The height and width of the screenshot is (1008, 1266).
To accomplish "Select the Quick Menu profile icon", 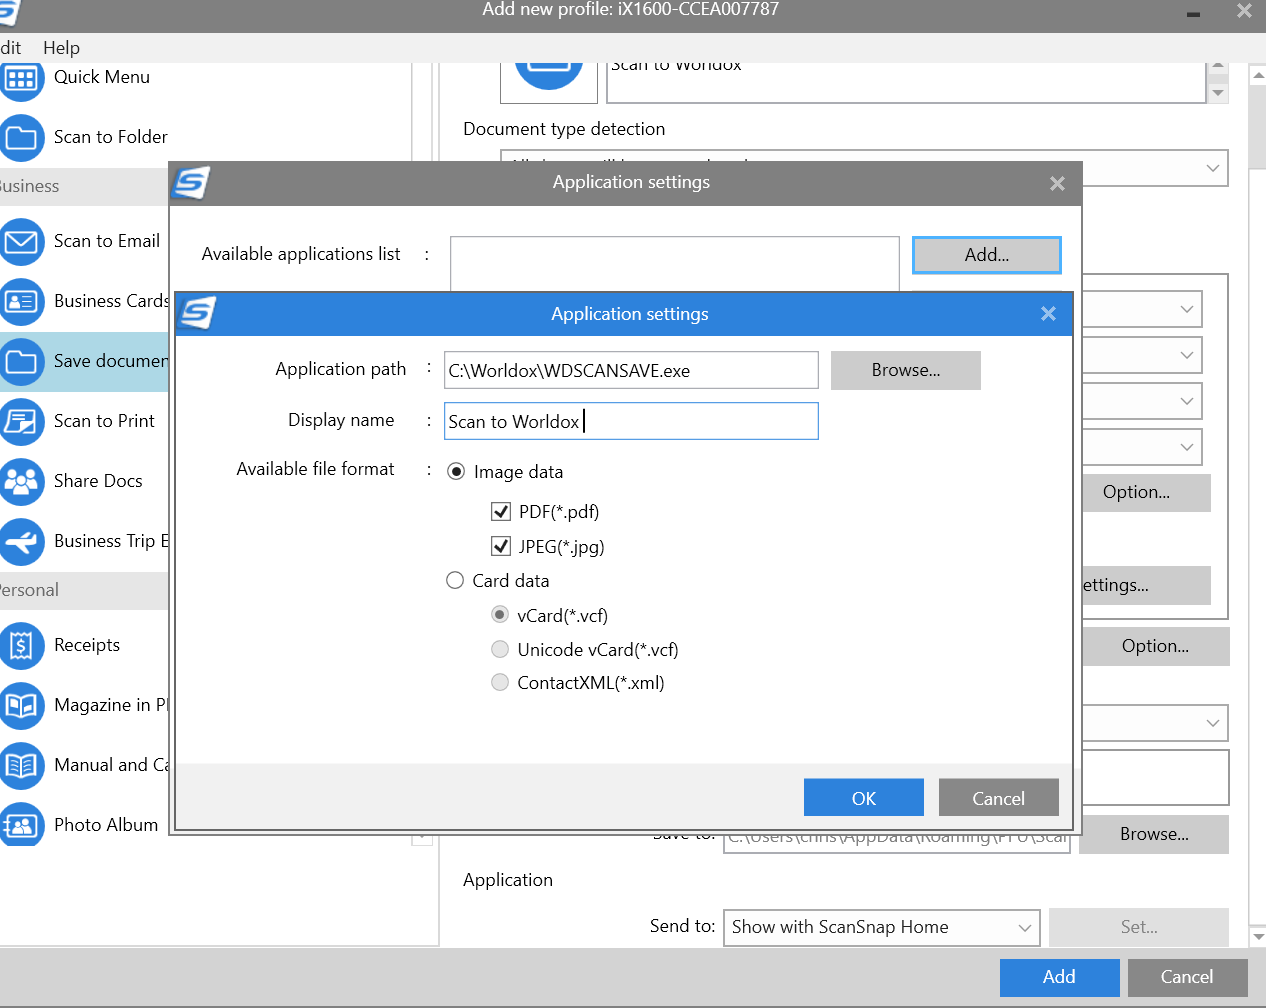I will (21, 79).
